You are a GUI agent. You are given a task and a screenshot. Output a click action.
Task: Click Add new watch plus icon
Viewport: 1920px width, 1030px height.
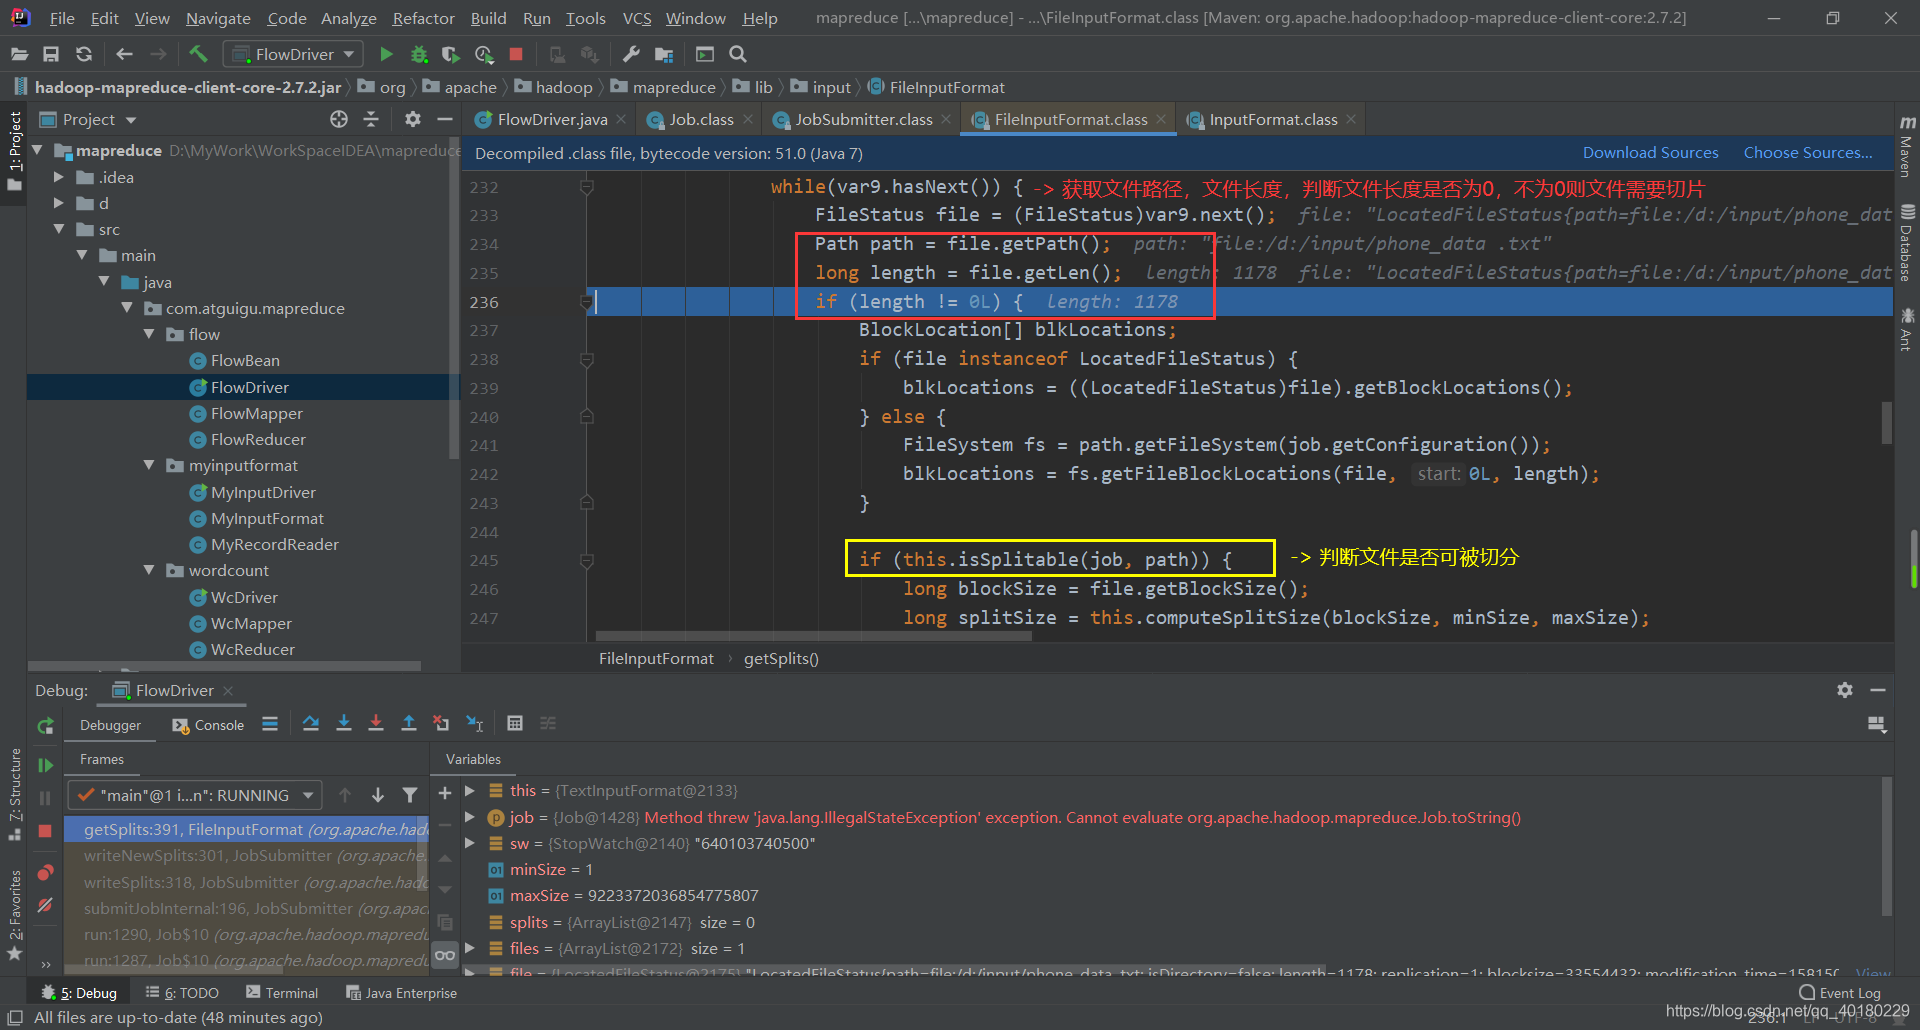point(445,793)
